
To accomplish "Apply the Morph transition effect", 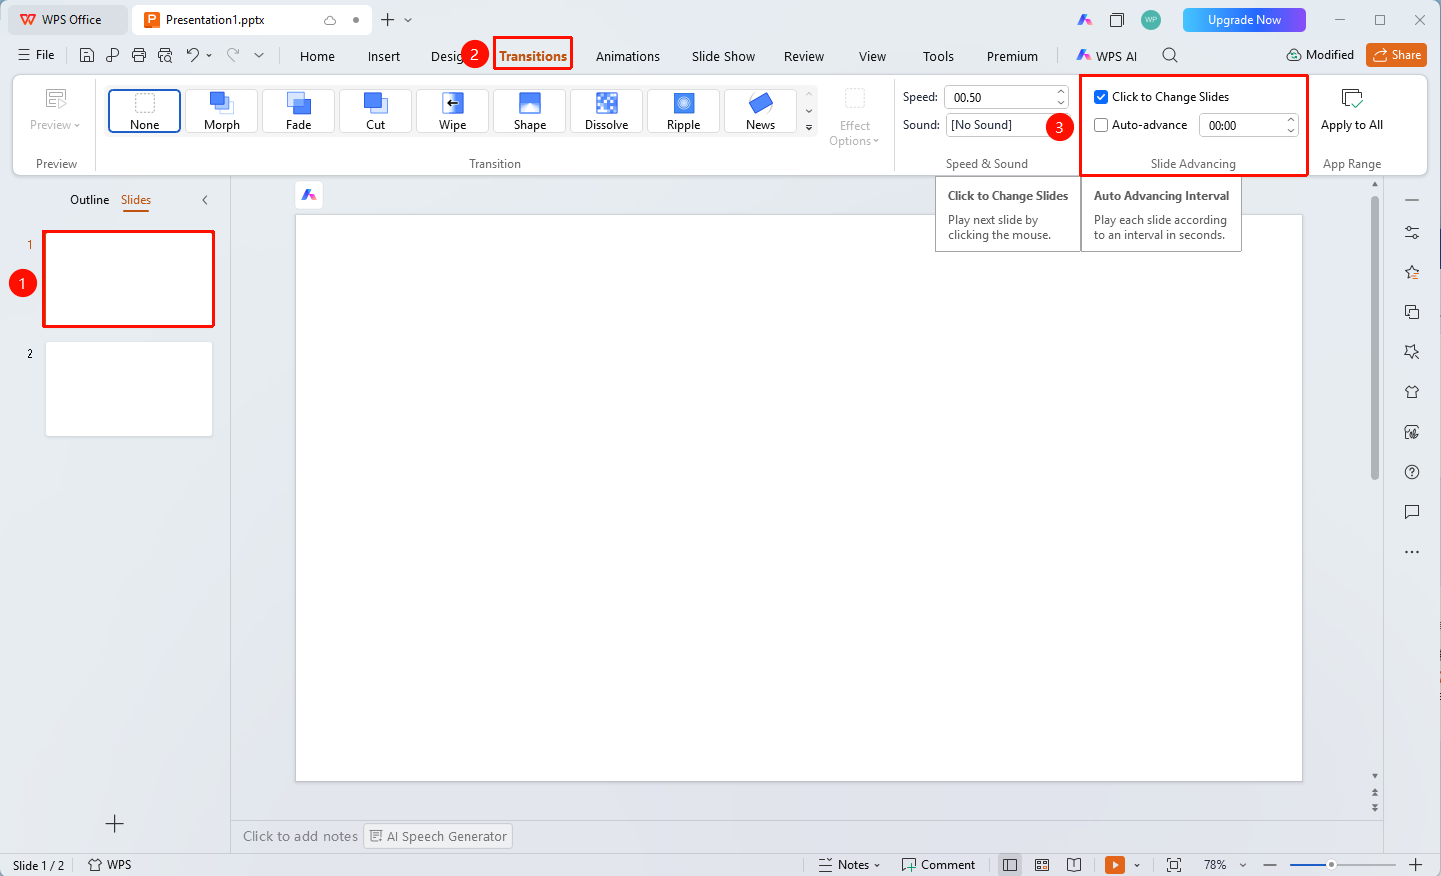I will tap(221, 111).
